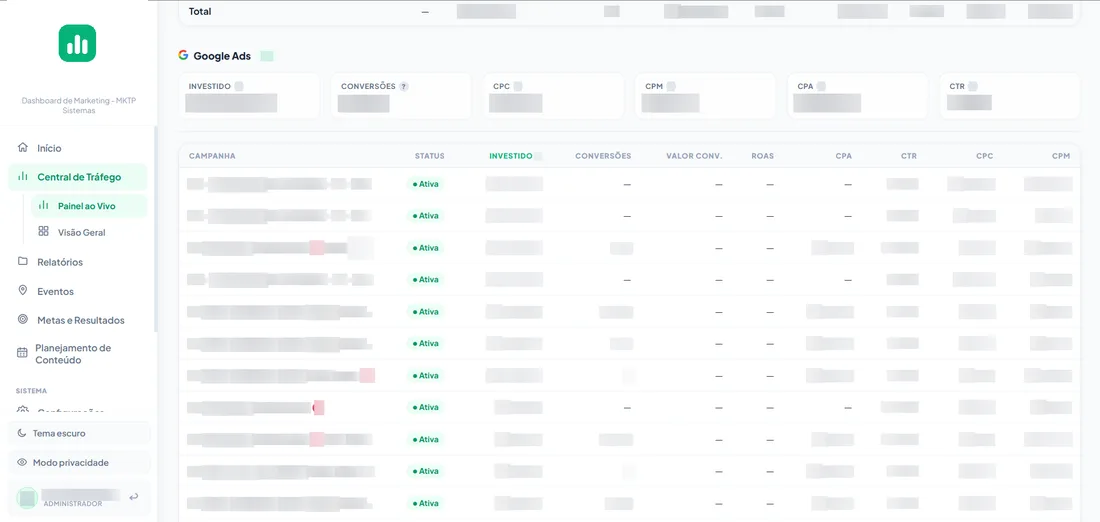Viewport: 1100px width, 522px height.
Task: Sort table by Status column
Action: [x=429, y=156]
